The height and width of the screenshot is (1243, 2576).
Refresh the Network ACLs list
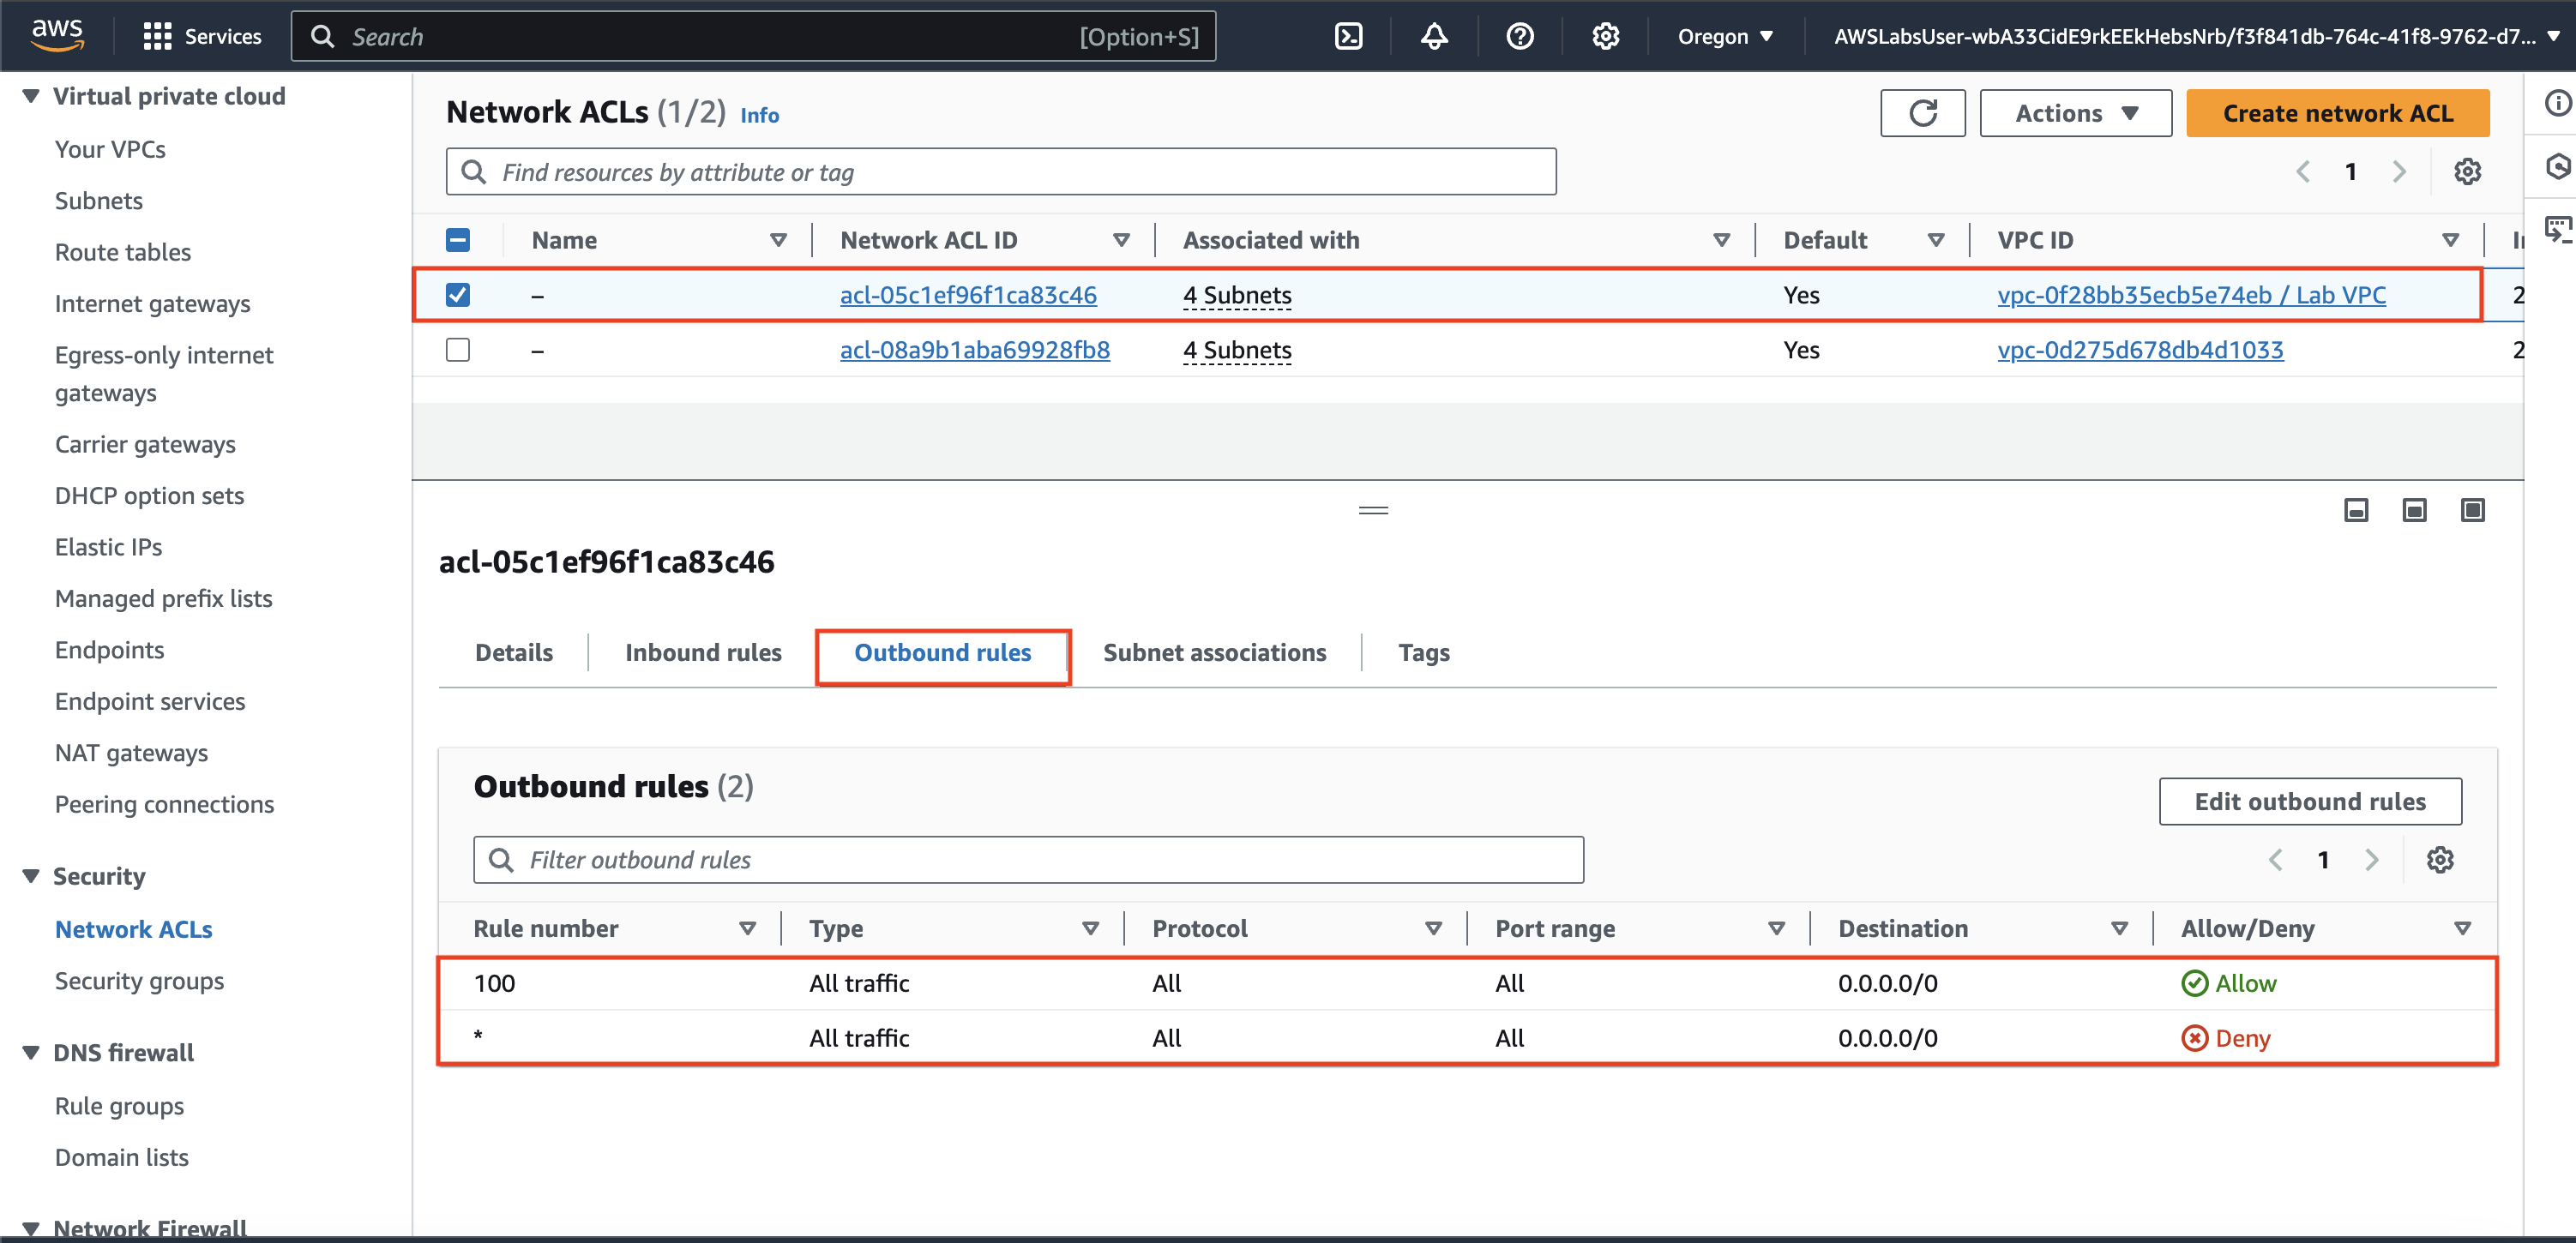(x=1922, y=113)
